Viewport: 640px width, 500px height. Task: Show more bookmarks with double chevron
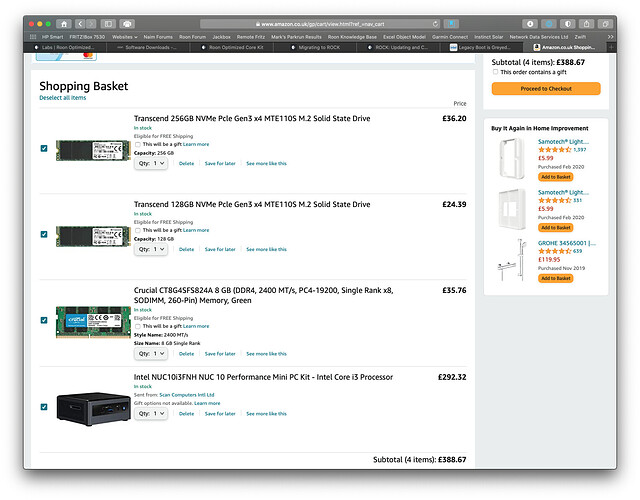coord(610,37)
